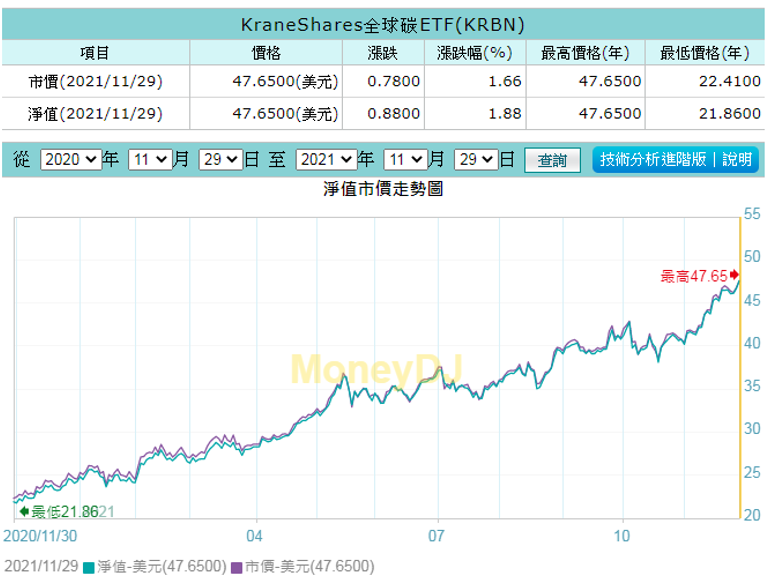
Task: Click the purple 市價 legend color square
Action: [237, 567]
